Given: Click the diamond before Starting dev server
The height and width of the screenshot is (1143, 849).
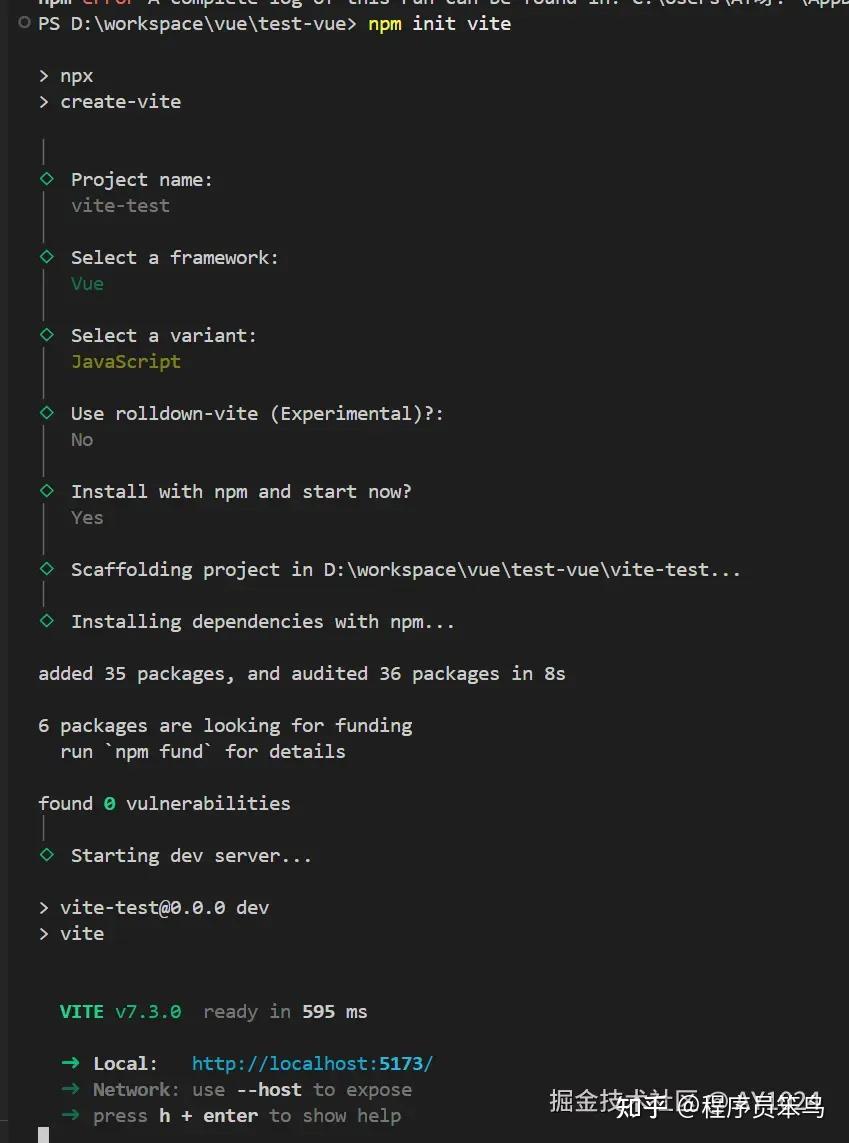Looking at the screenshot, I should 47,855.
